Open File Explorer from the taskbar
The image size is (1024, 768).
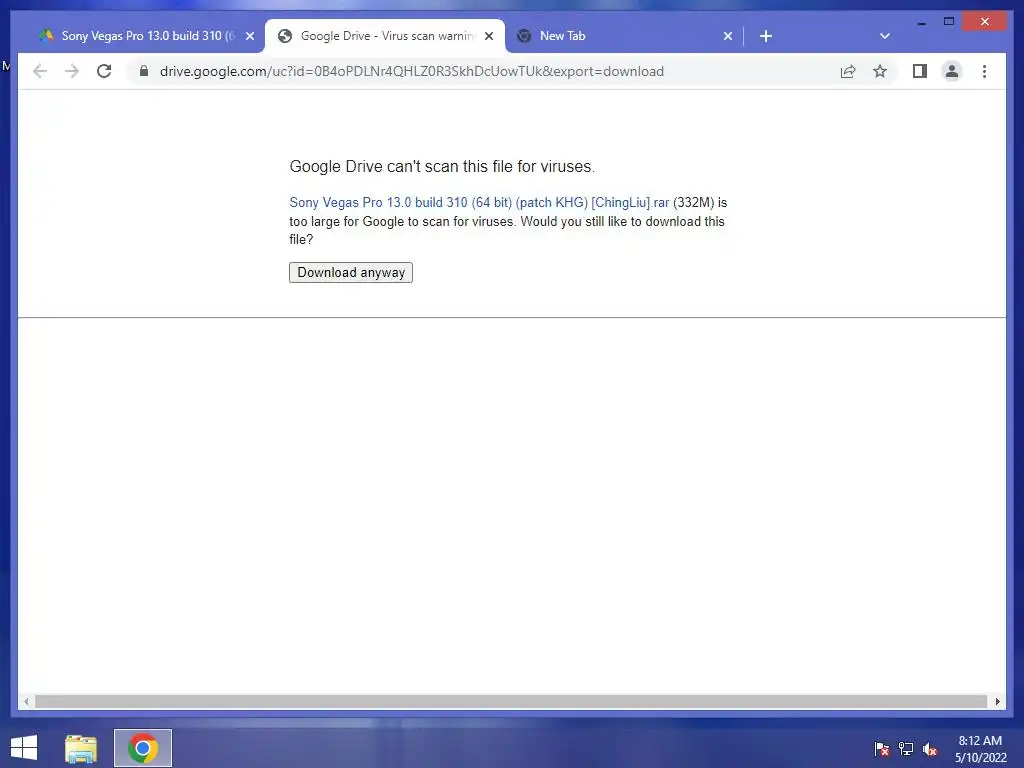tap(81, 748)
